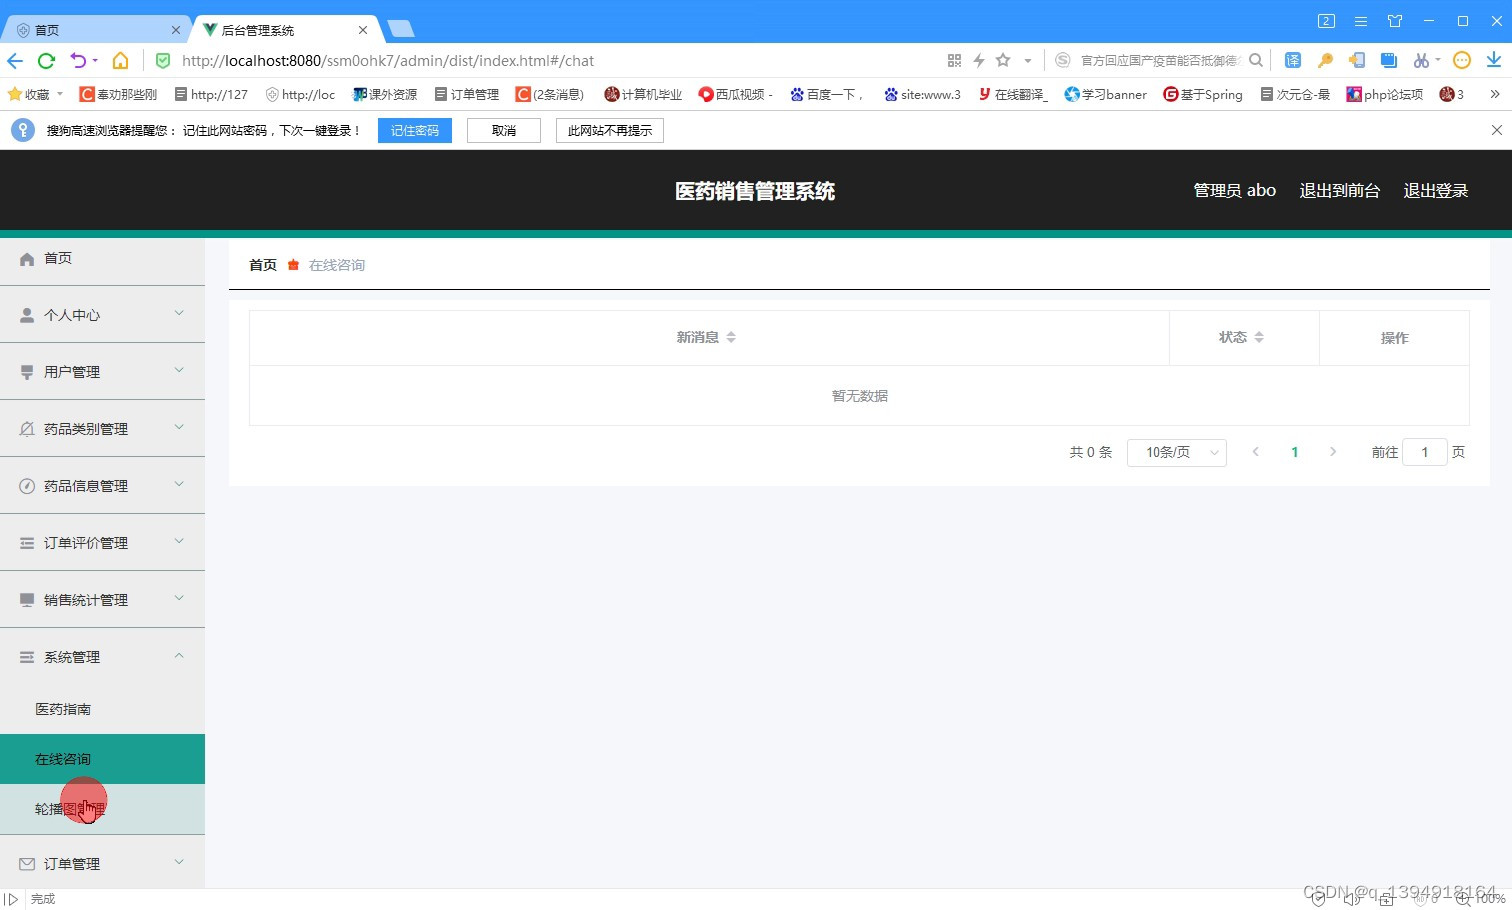Image resolution: width=1512 pixels, height=910 pixels.
Task: Open 订单管理 bookmark
Action: [467, 94]
